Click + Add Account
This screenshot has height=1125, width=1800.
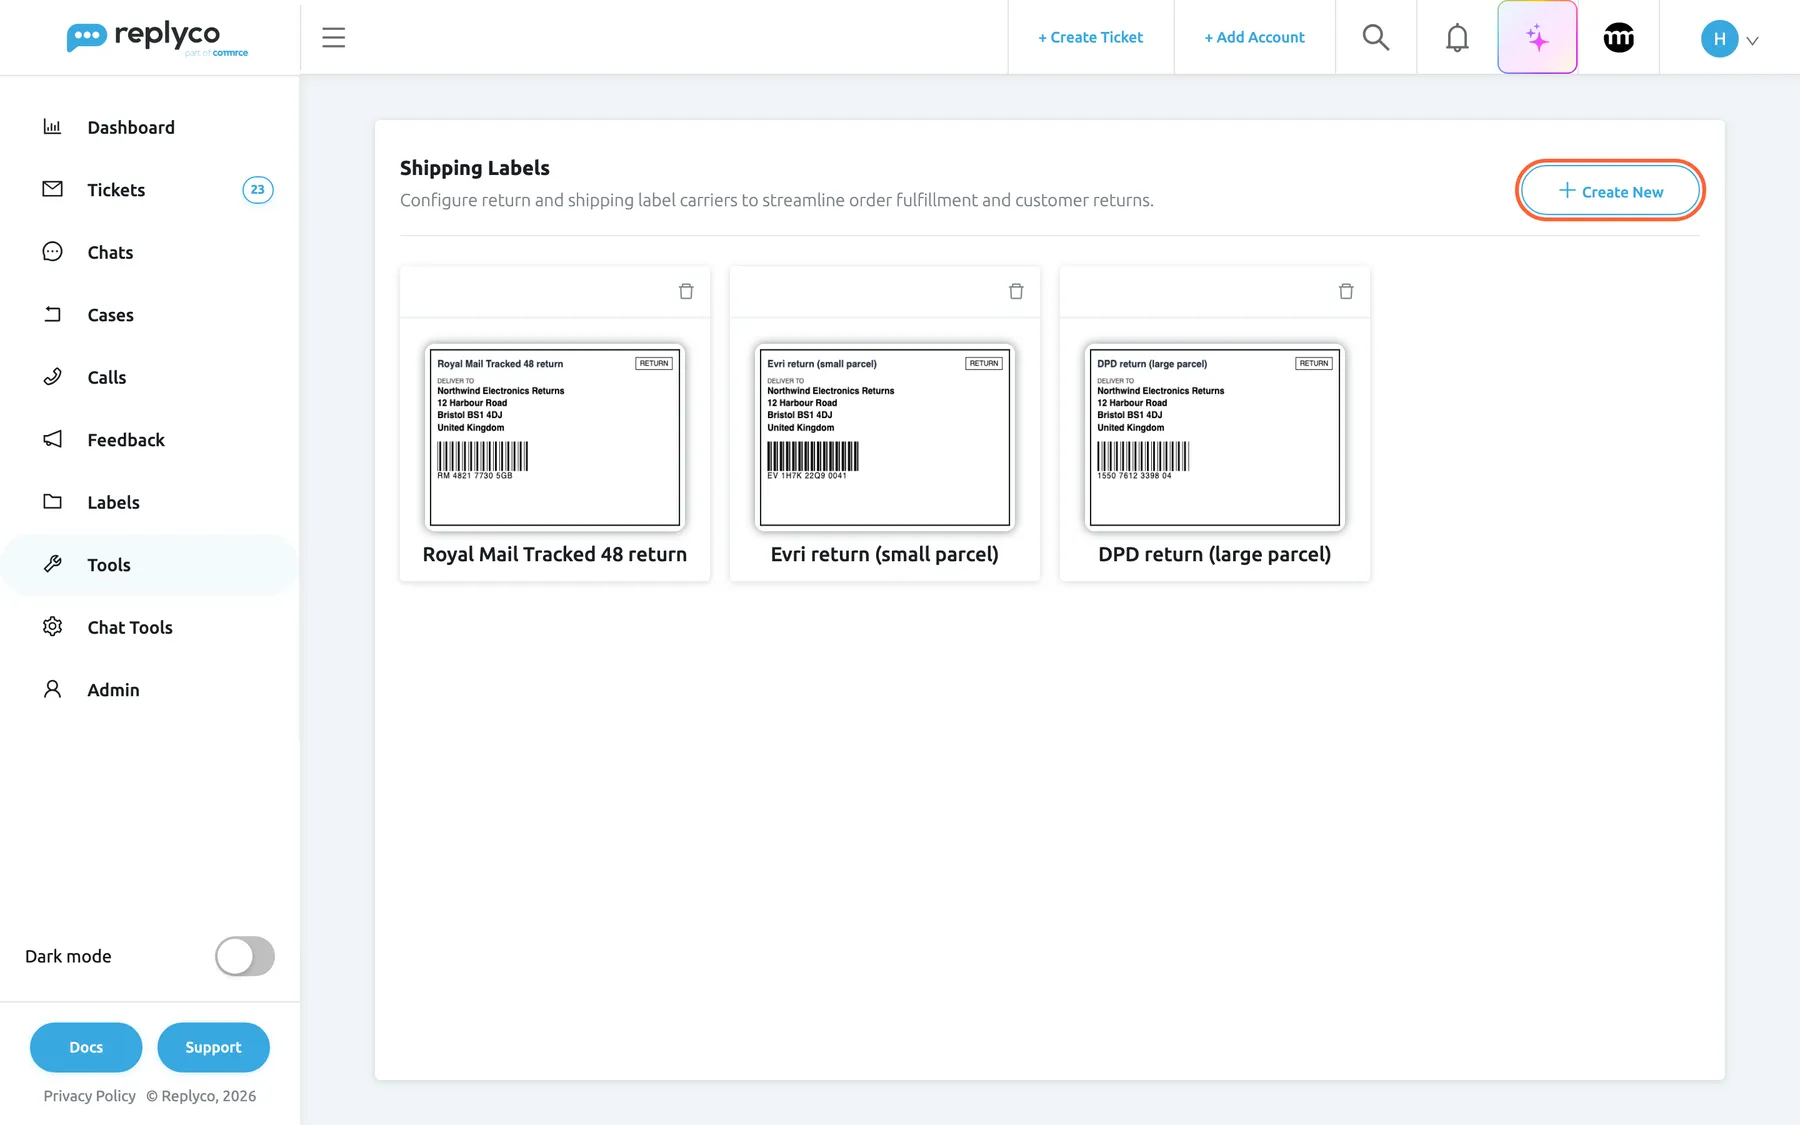pyautogui.click(x=1254, y=37)
